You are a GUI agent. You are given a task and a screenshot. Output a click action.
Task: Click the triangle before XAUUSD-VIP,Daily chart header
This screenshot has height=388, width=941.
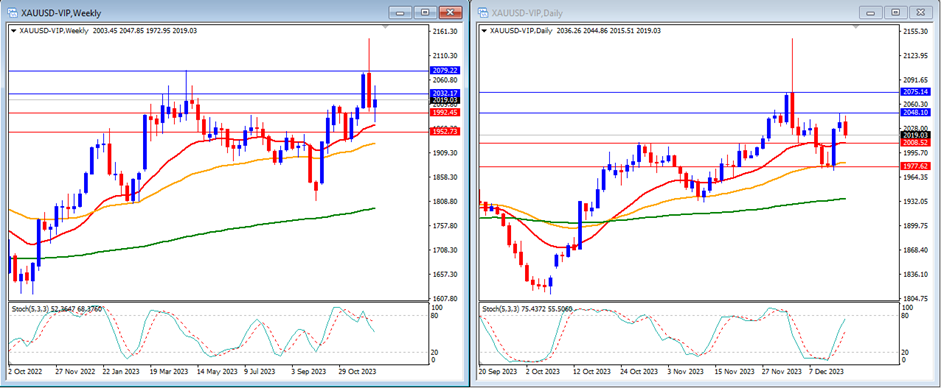click(x=484, y=31)
